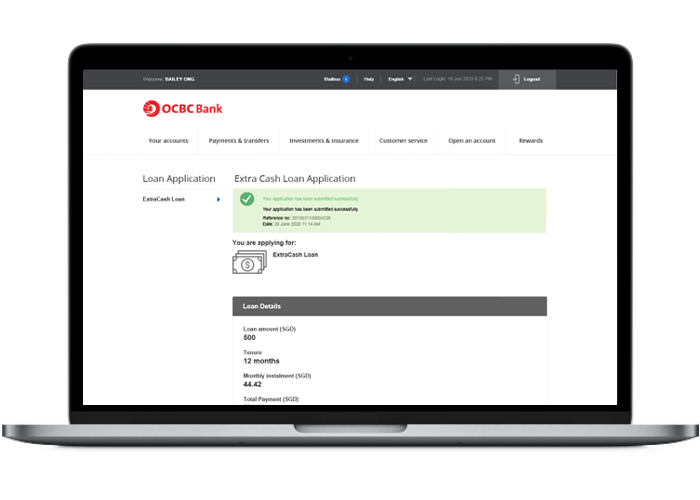700x500 pixels.
Task: Open the Rewards menu
Action: 531,141
